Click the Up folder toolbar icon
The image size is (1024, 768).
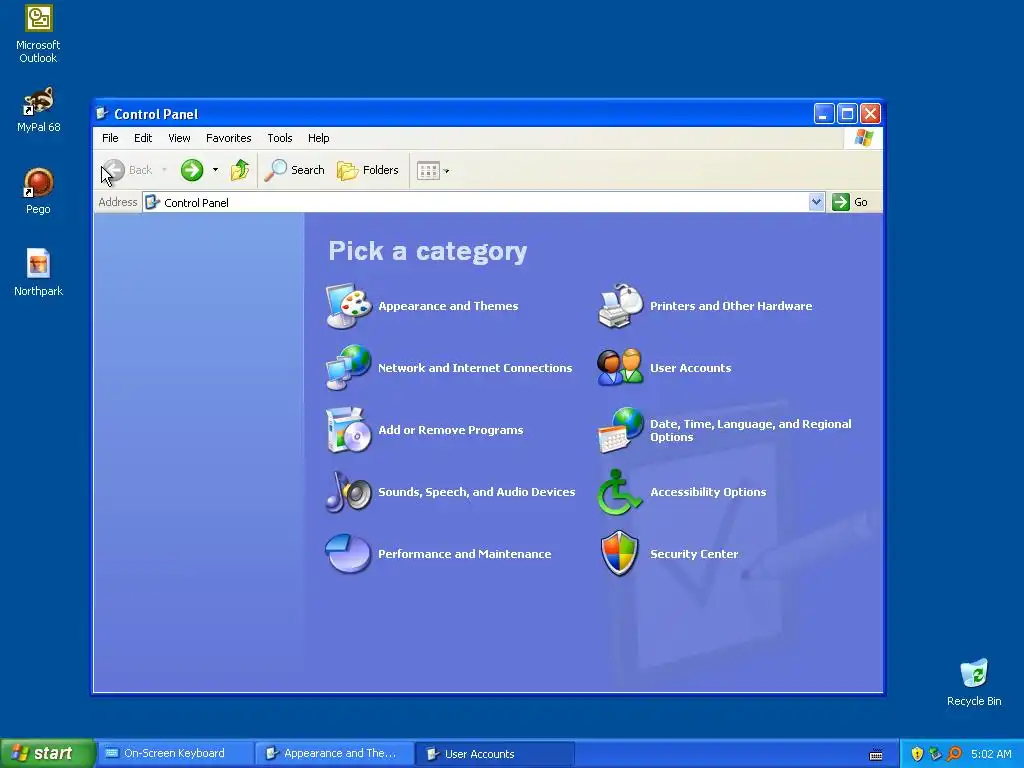(240, 170)
